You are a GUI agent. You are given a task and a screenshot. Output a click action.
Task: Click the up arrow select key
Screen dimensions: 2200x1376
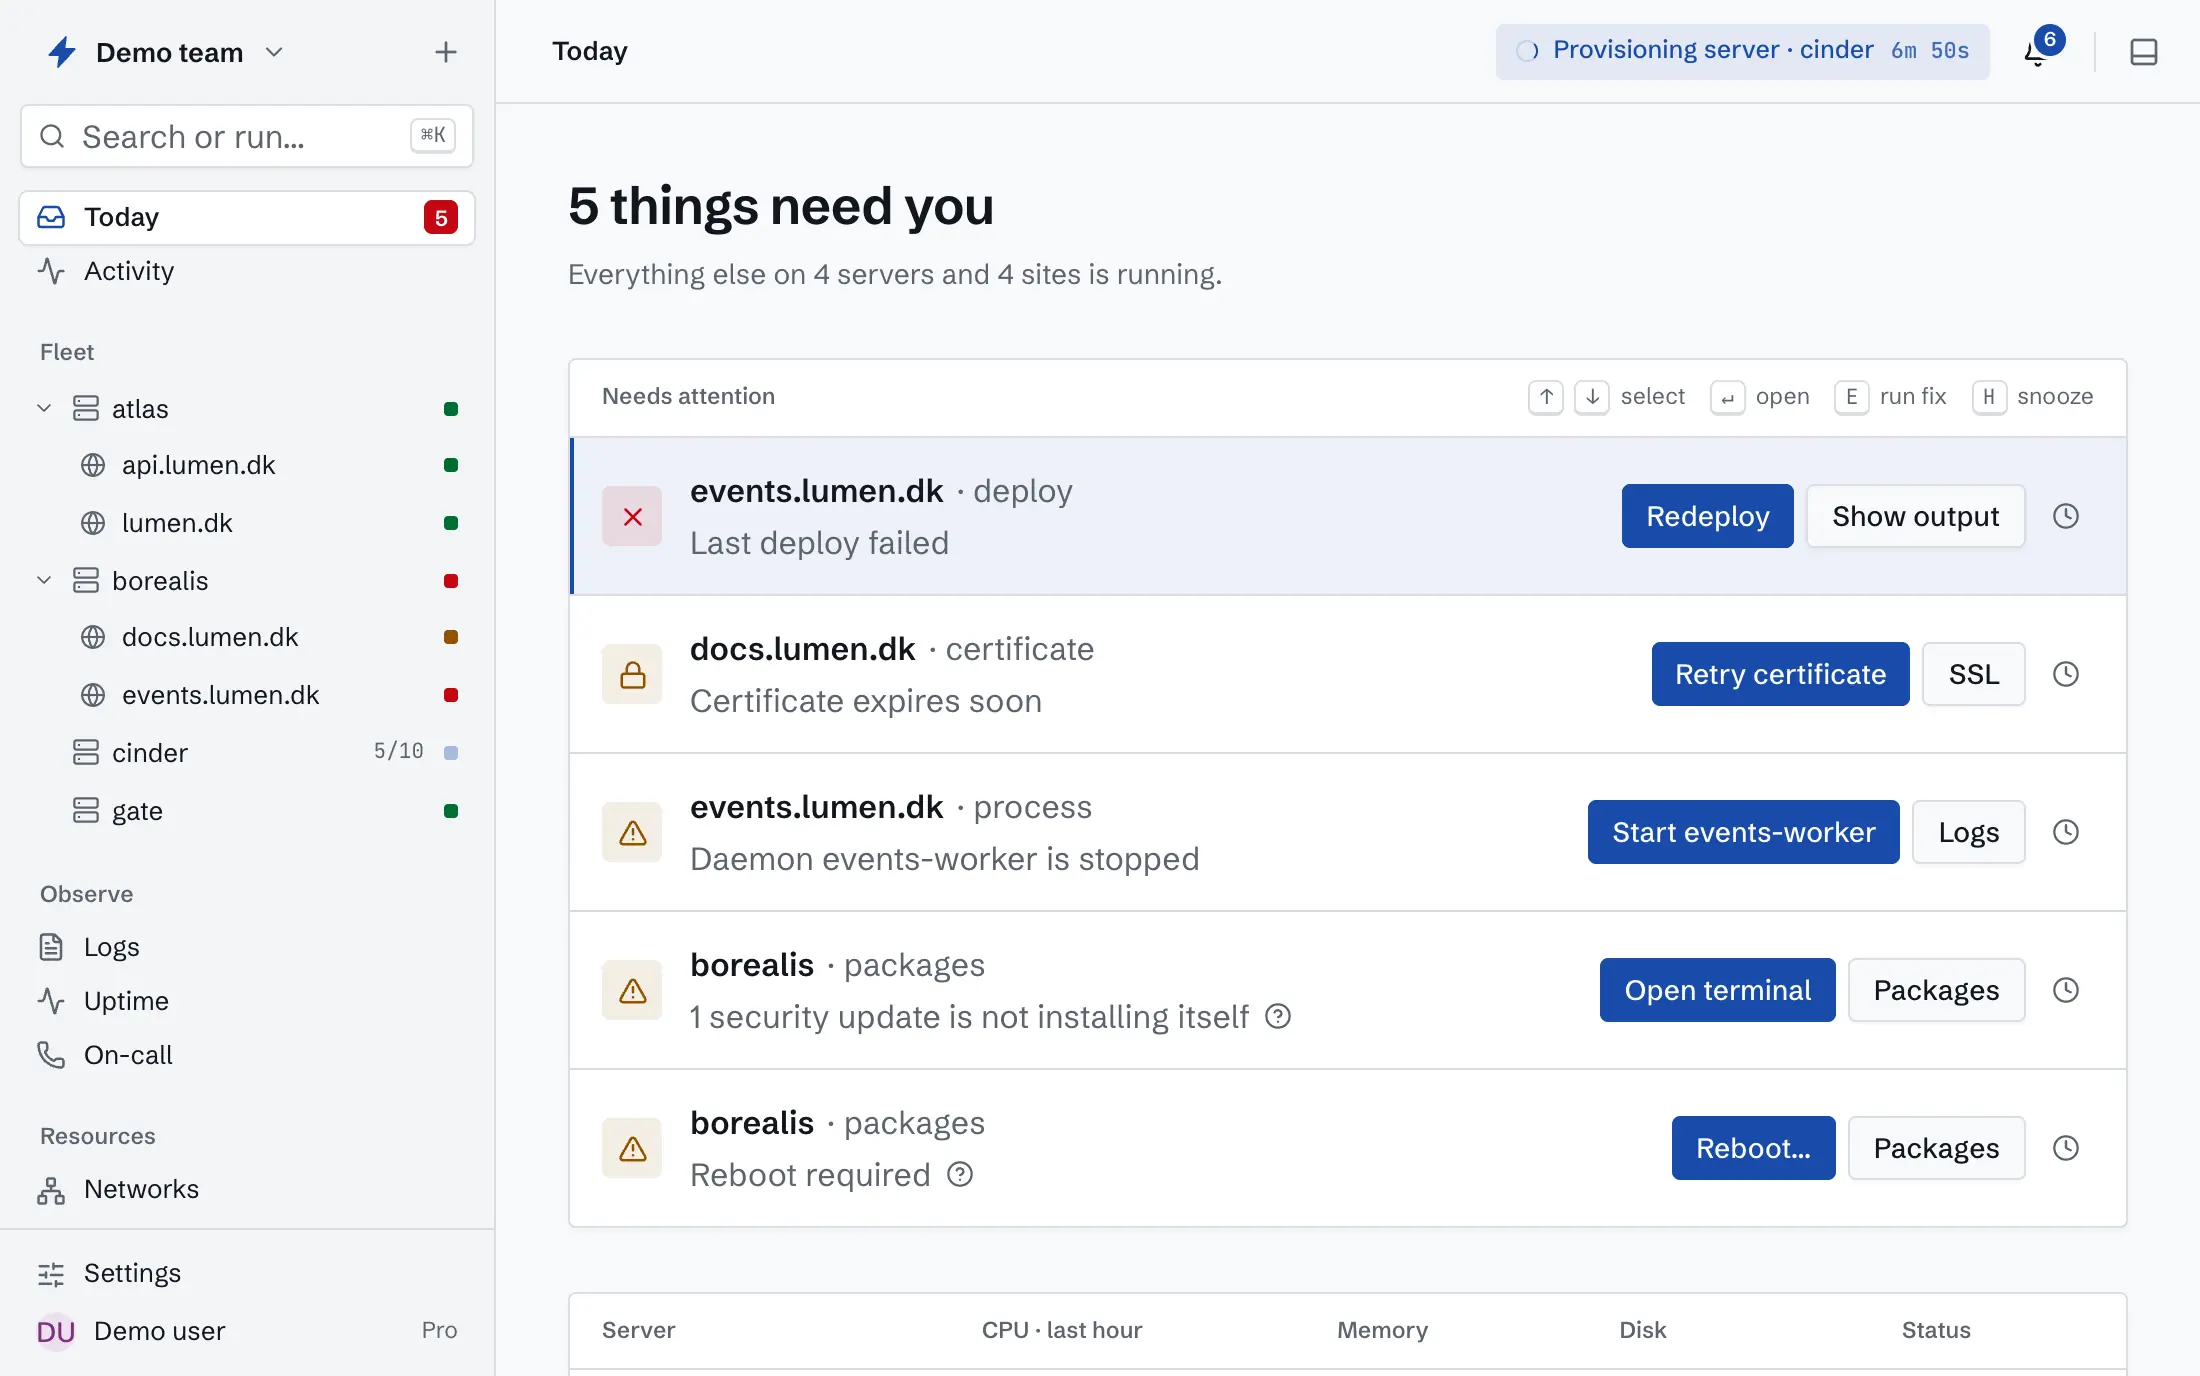[x=1546, y=397]
